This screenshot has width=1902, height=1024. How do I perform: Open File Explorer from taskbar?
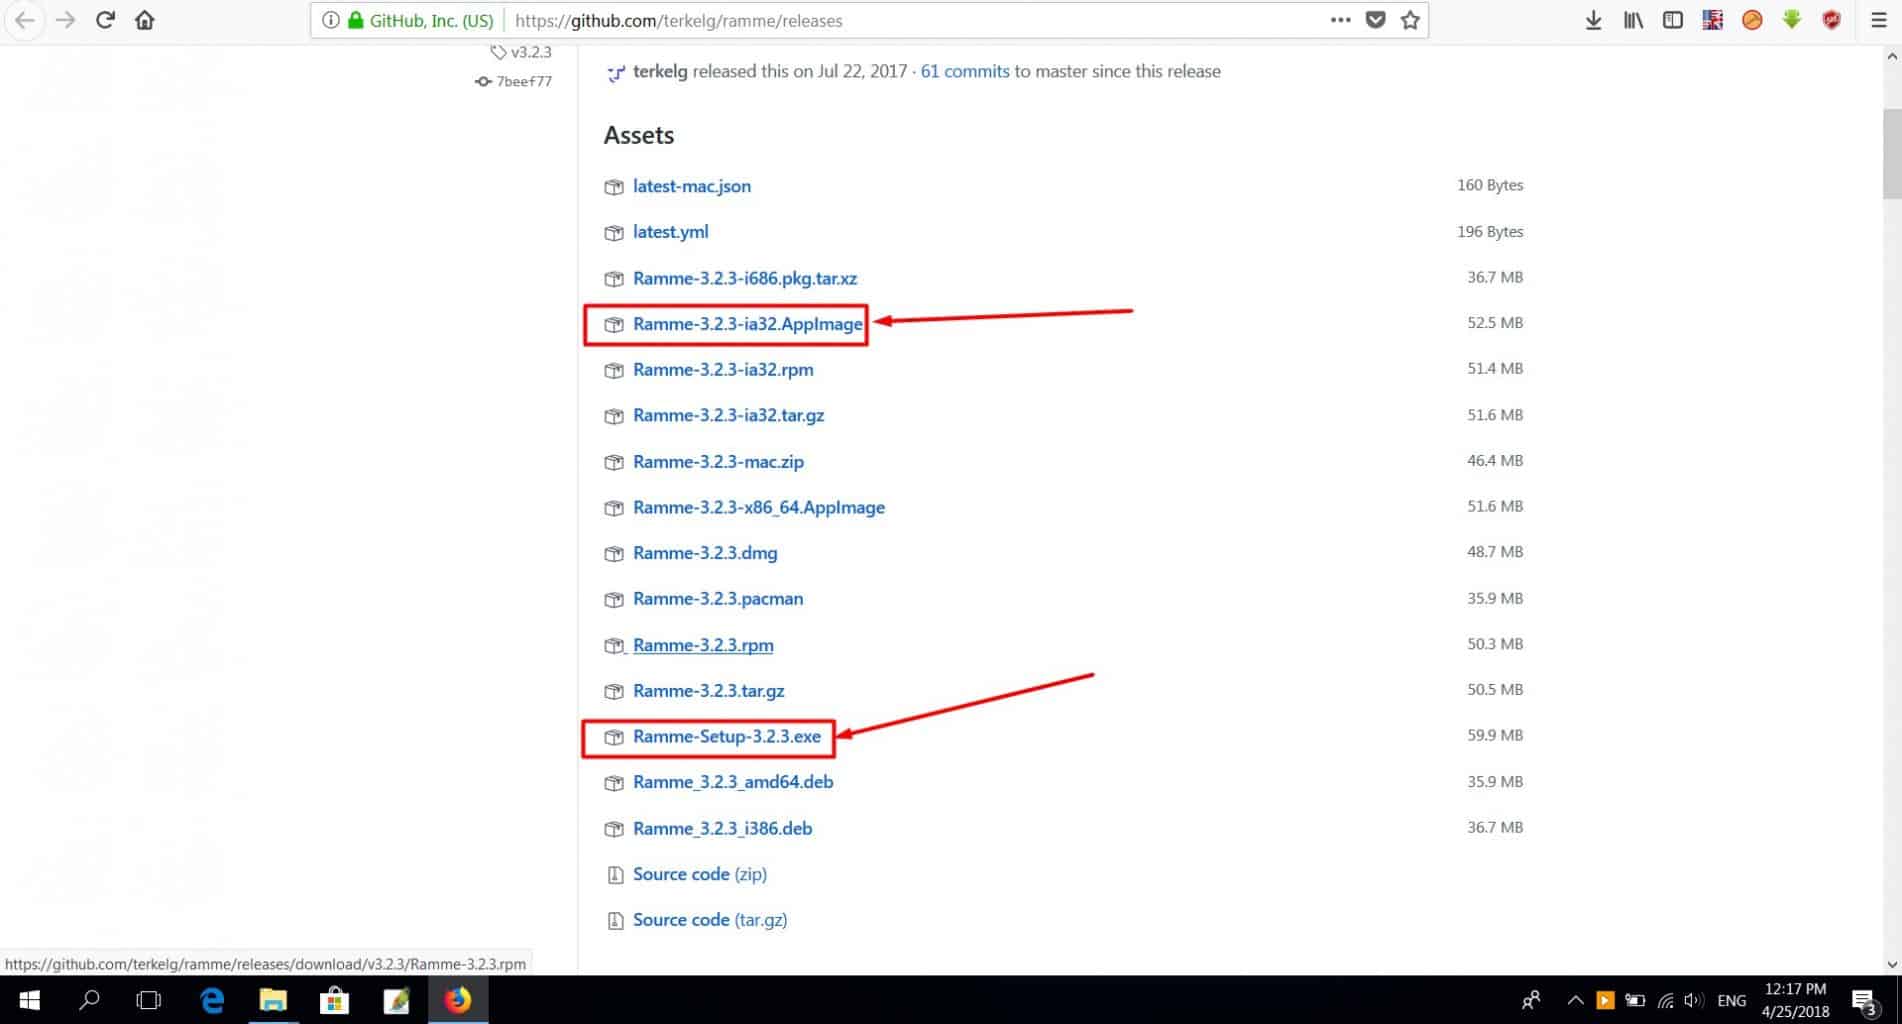tap(273, 1000)
